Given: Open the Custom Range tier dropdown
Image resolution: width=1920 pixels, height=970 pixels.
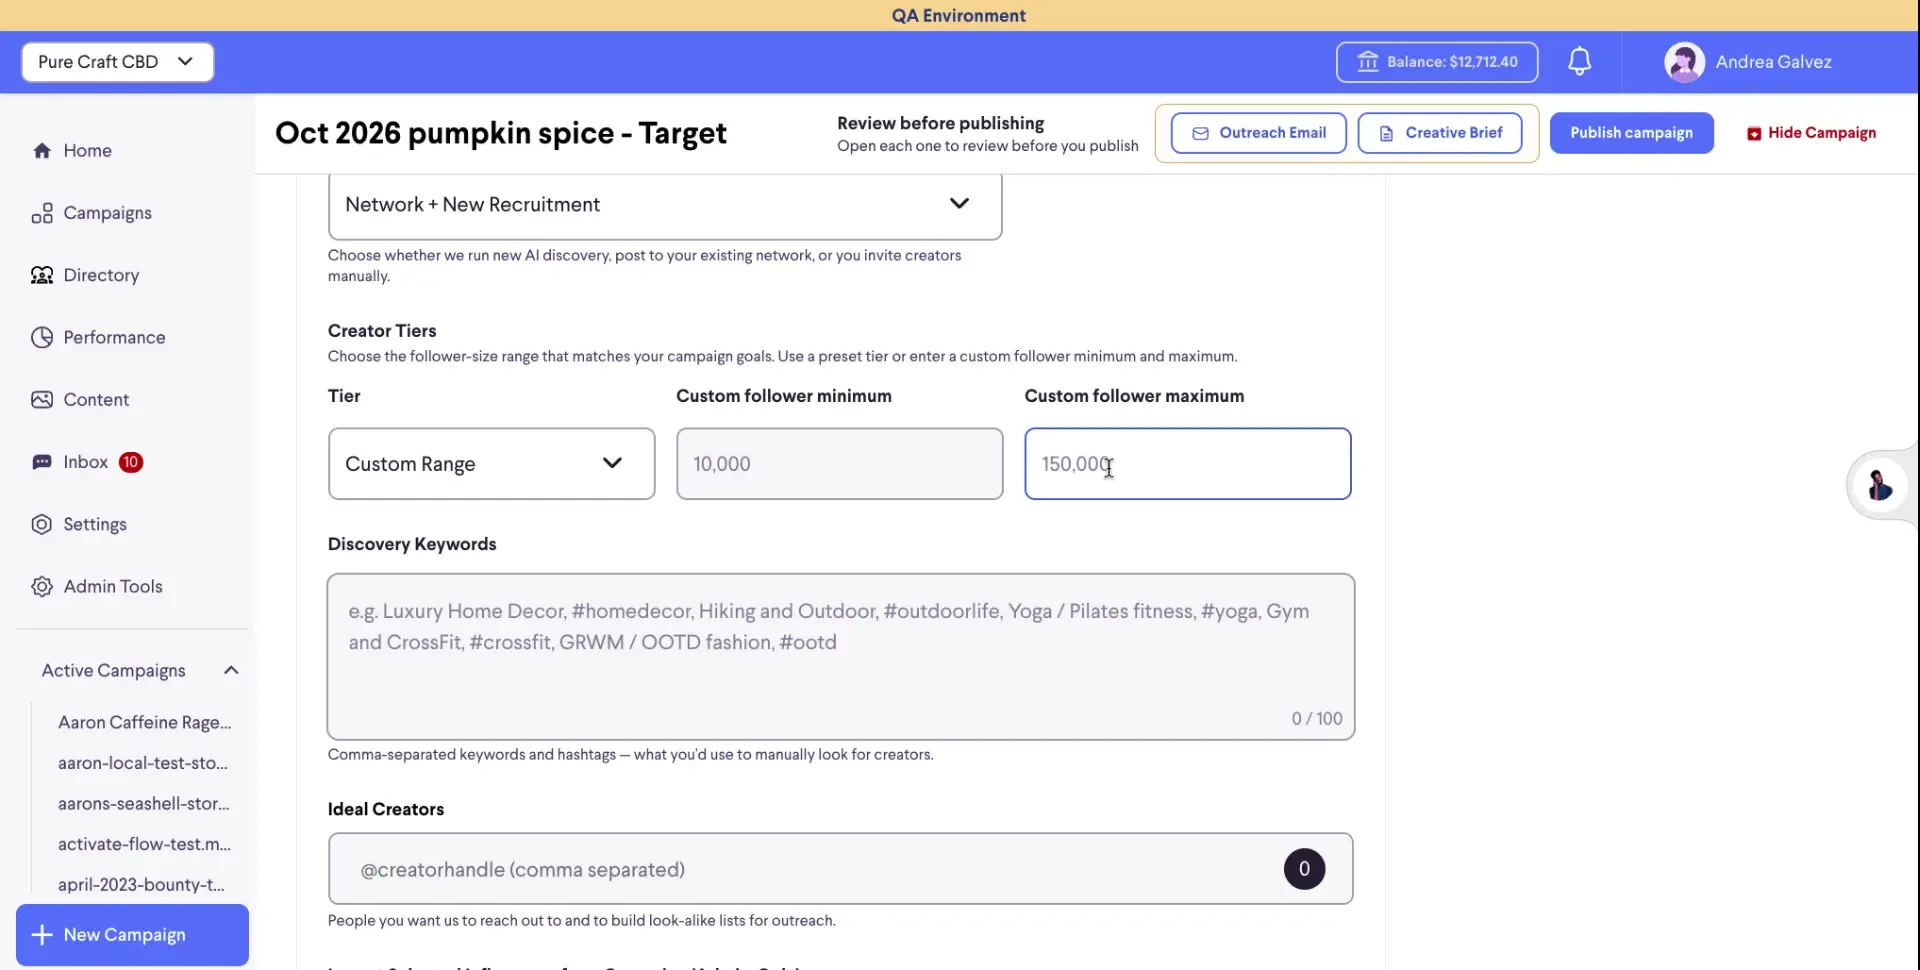Looking at the screenshot, I should tap(491, 464).
